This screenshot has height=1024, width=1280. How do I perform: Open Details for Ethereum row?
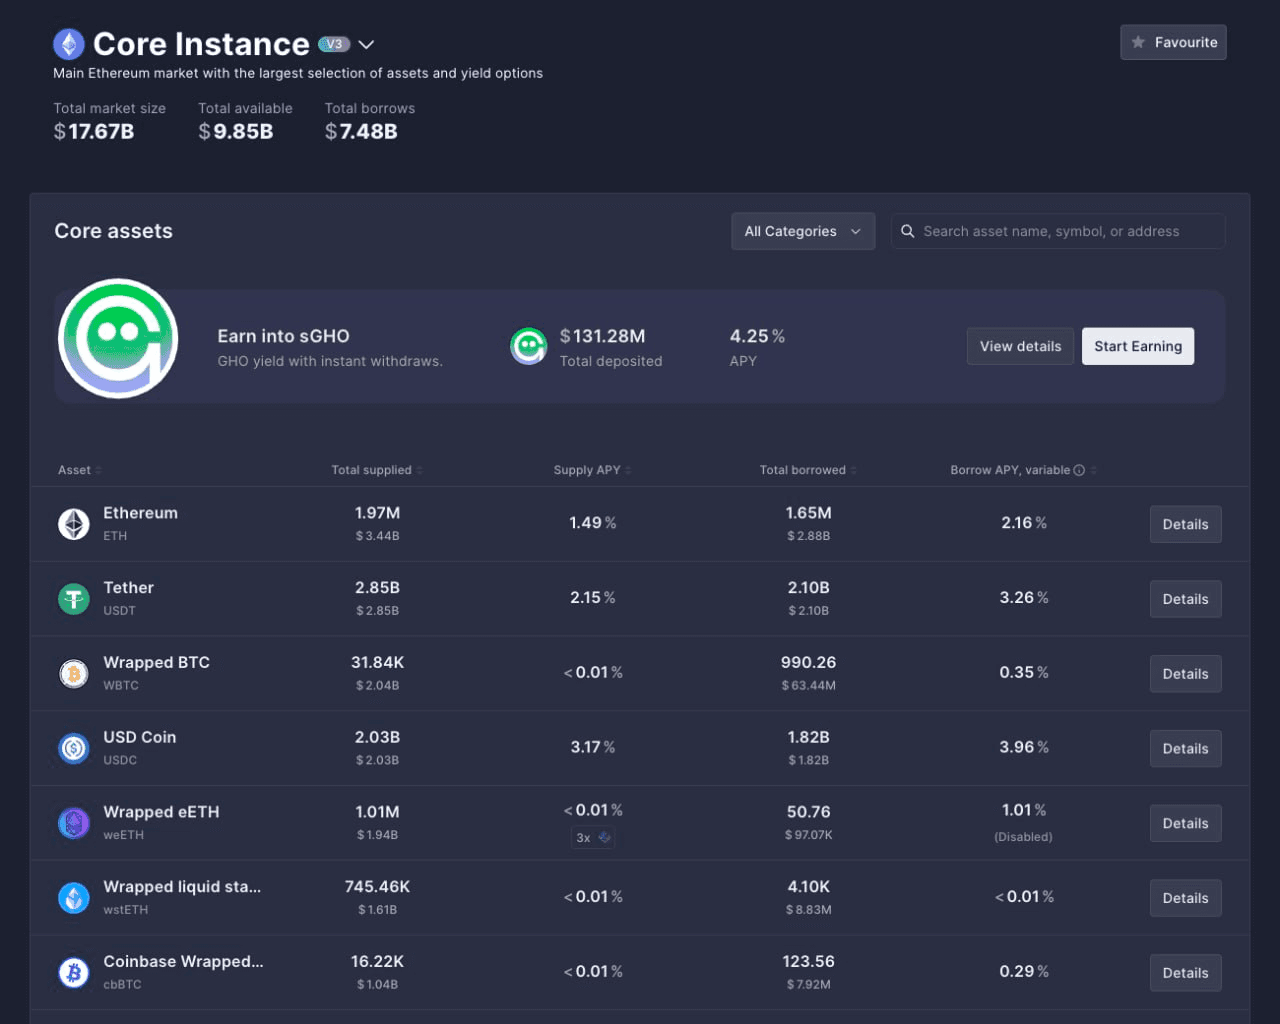[x=1185, y=524]
